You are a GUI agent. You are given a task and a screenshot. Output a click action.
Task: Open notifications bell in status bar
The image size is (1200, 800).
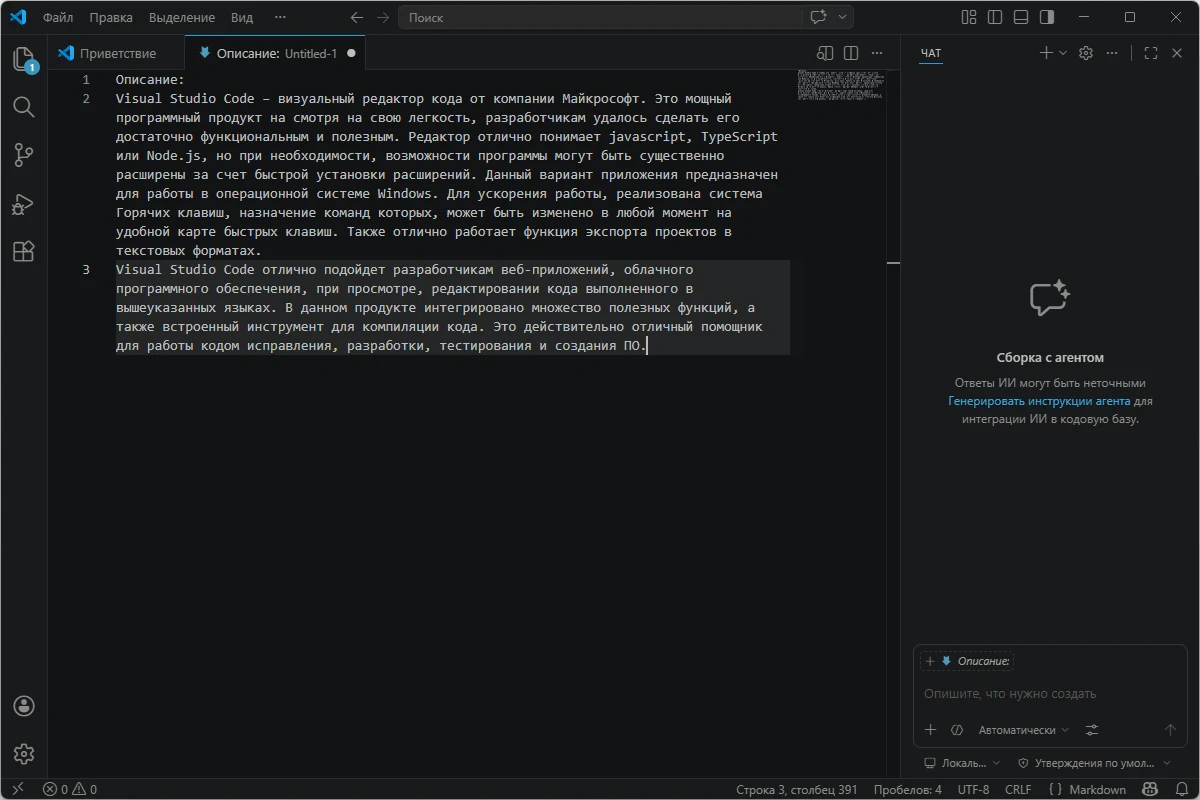coord(1181,789)
